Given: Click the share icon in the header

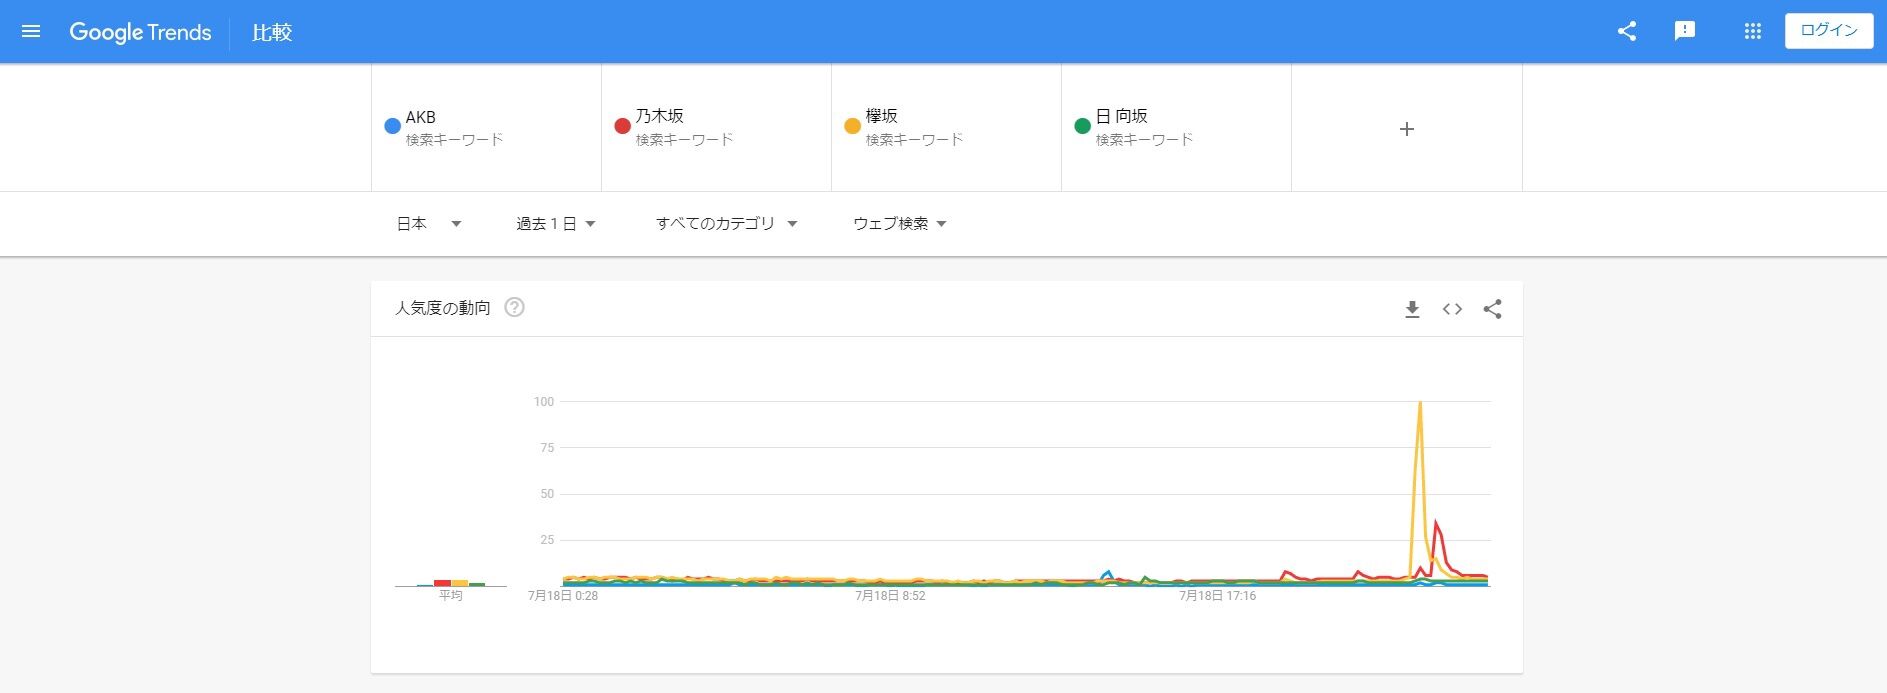Looking at the screenshot, I should click(x=1627, y=31).
